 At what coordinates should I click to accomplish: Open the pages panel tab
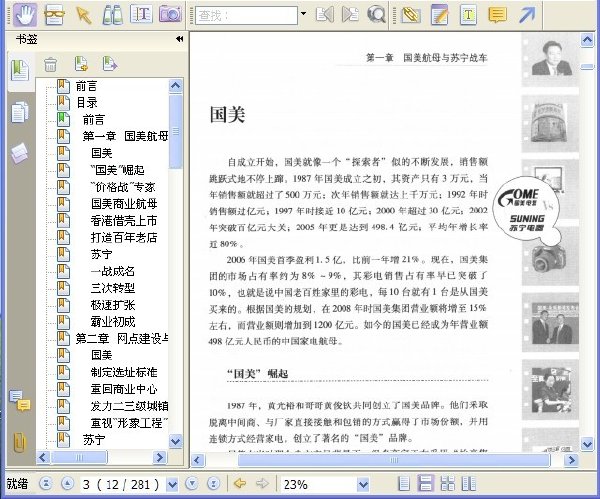tap(20, 112)
